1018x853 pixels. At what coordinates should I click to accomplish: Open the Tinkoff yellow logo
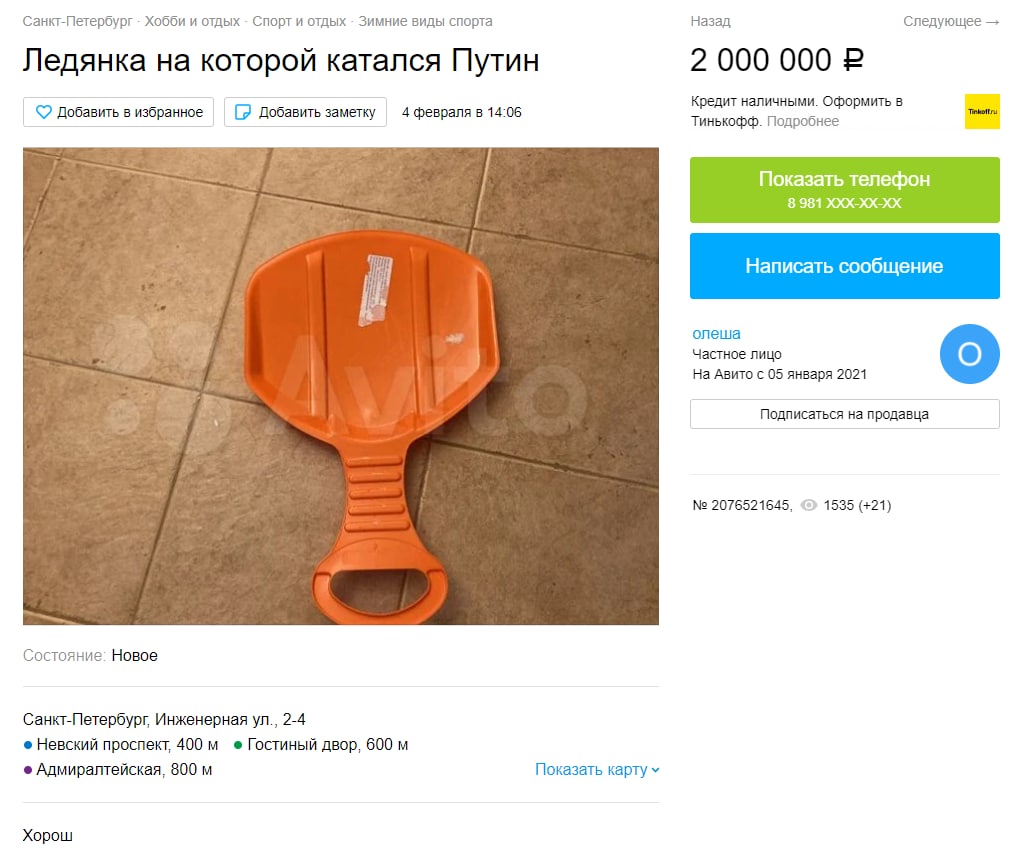982,111
